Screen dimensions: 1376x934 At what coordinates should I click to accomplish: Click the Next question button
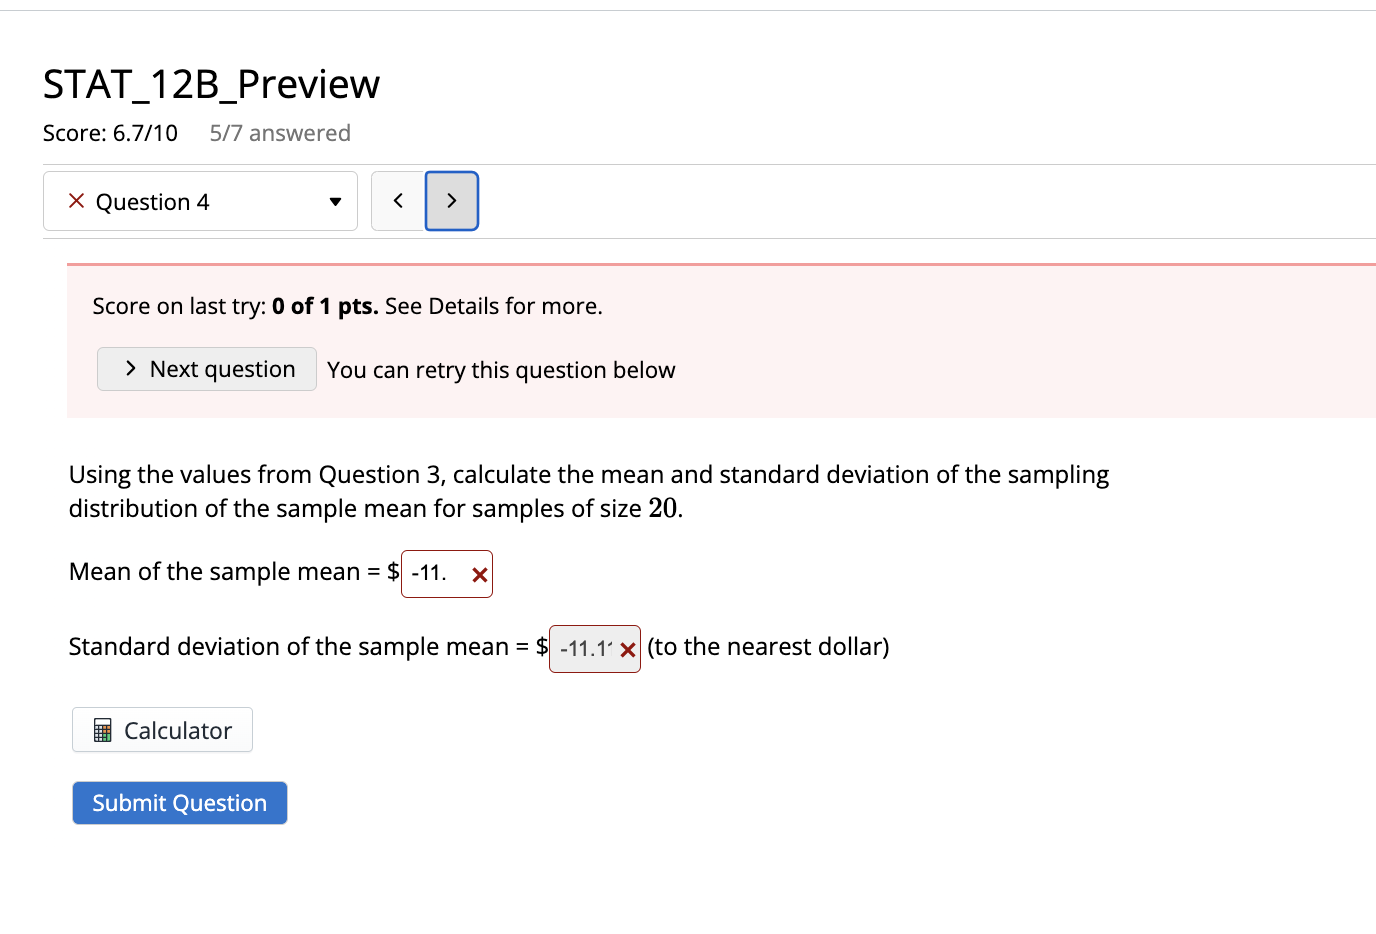coord(206,368)
